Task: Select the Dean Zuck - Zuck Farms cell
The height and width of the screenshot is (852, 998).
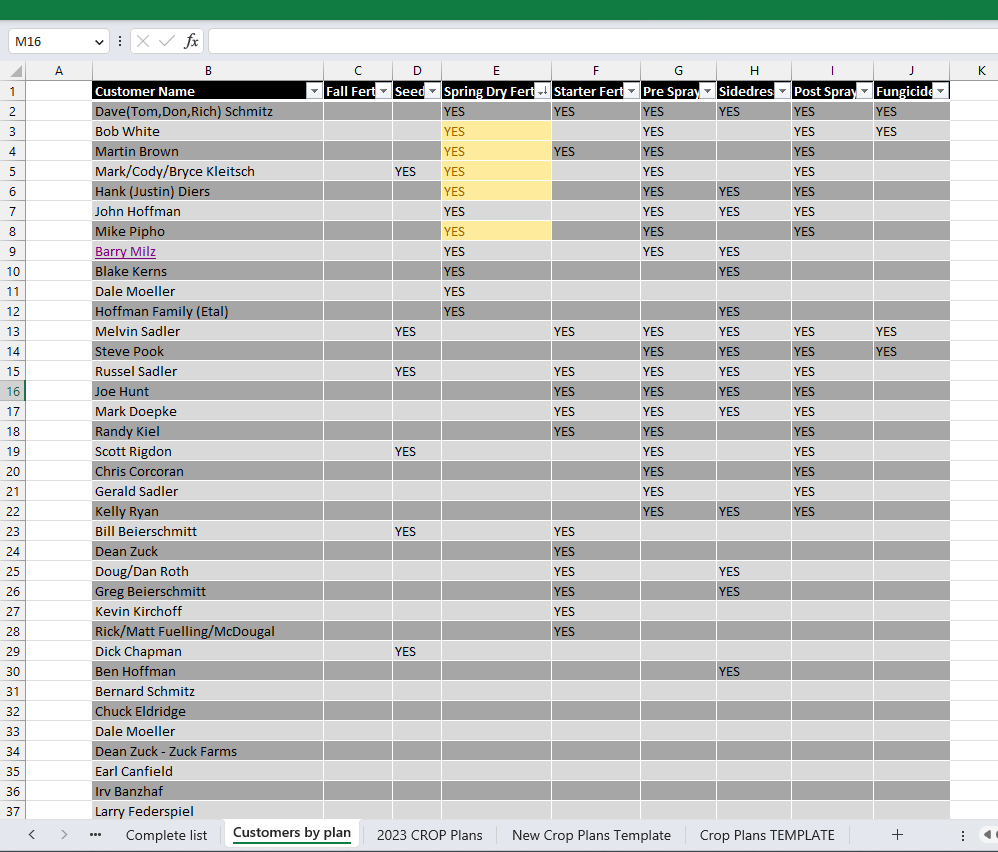Action: click(x=208, y=751)
